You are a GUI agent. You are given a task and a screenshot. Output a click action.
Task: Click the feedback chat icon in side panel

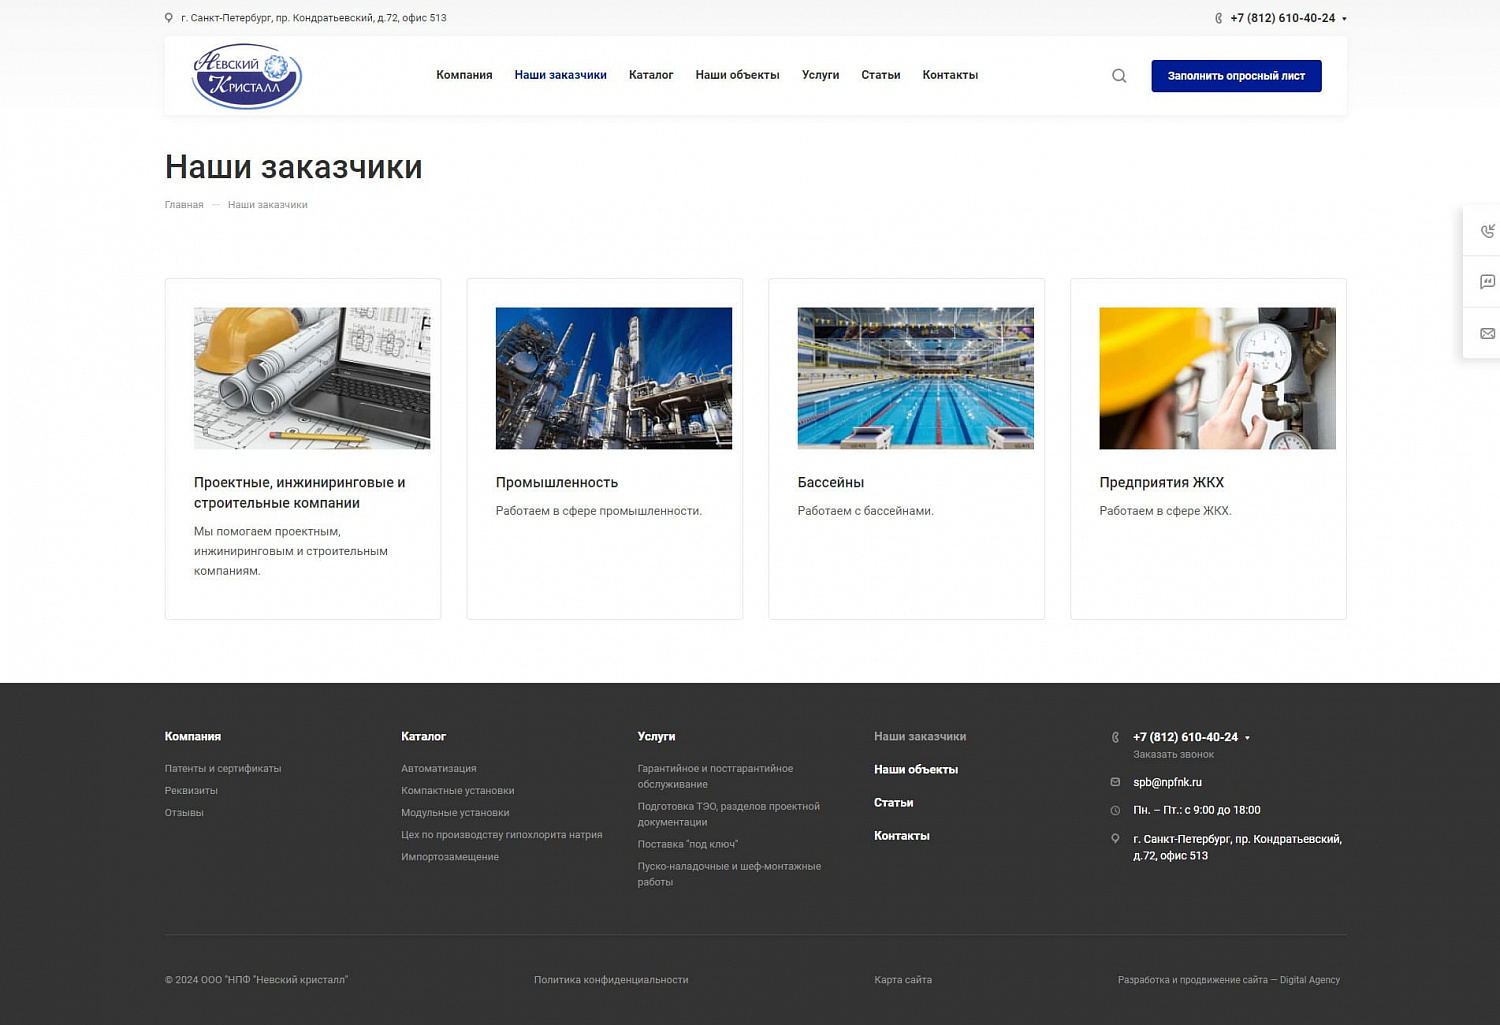pos(1487,282)
